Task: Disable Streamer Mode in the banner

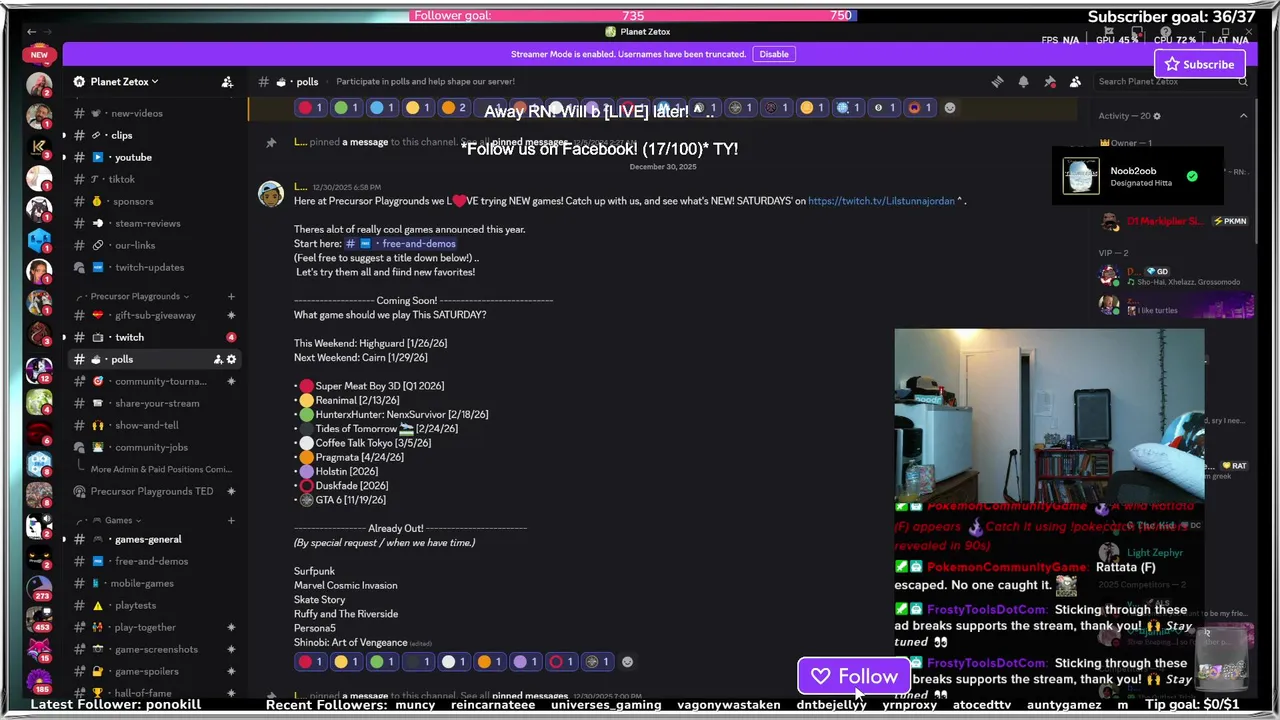Action: (x=774, y=54)
